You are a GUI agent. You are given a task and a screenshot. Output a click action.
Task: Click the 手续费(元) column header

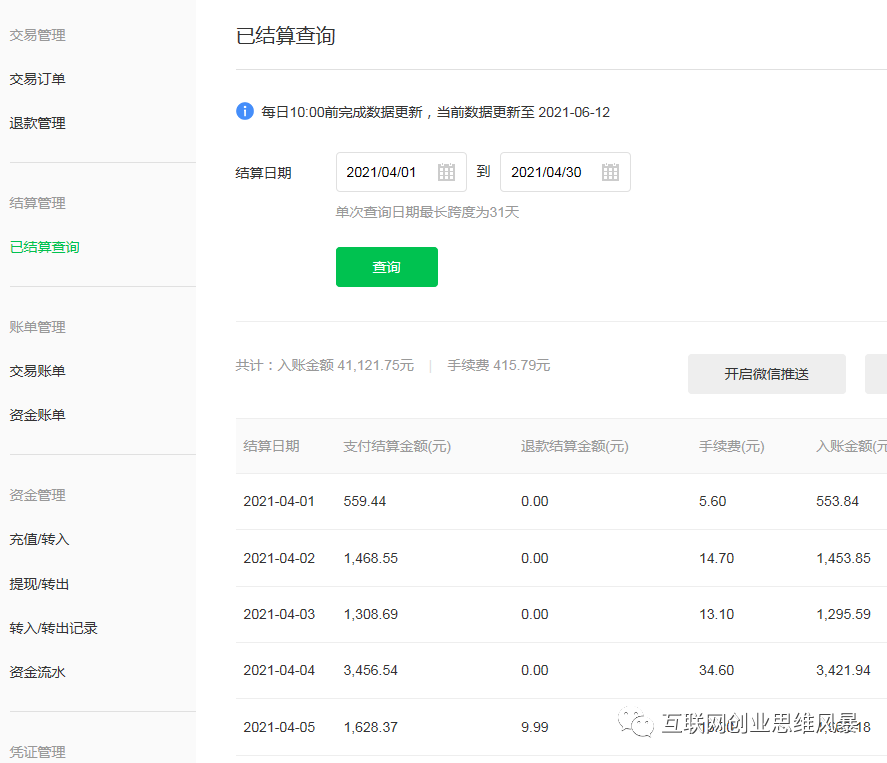(x=731, y=446)
